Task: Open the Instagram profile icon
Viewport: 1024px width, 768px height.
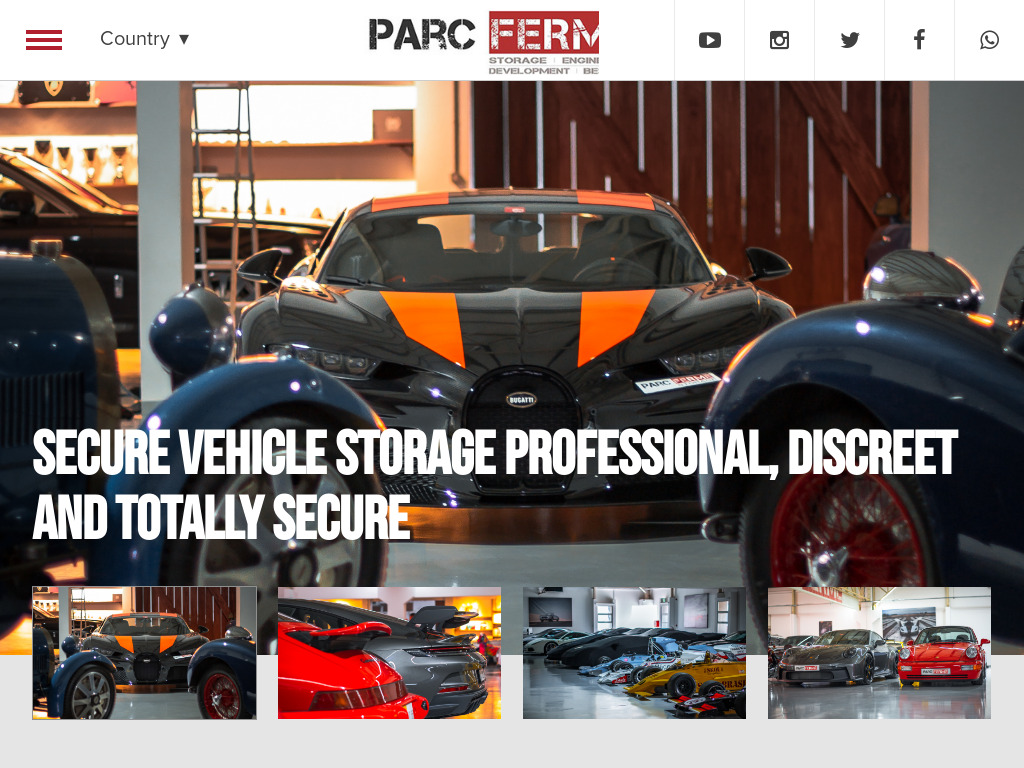Action: click(x=779, y=40)
